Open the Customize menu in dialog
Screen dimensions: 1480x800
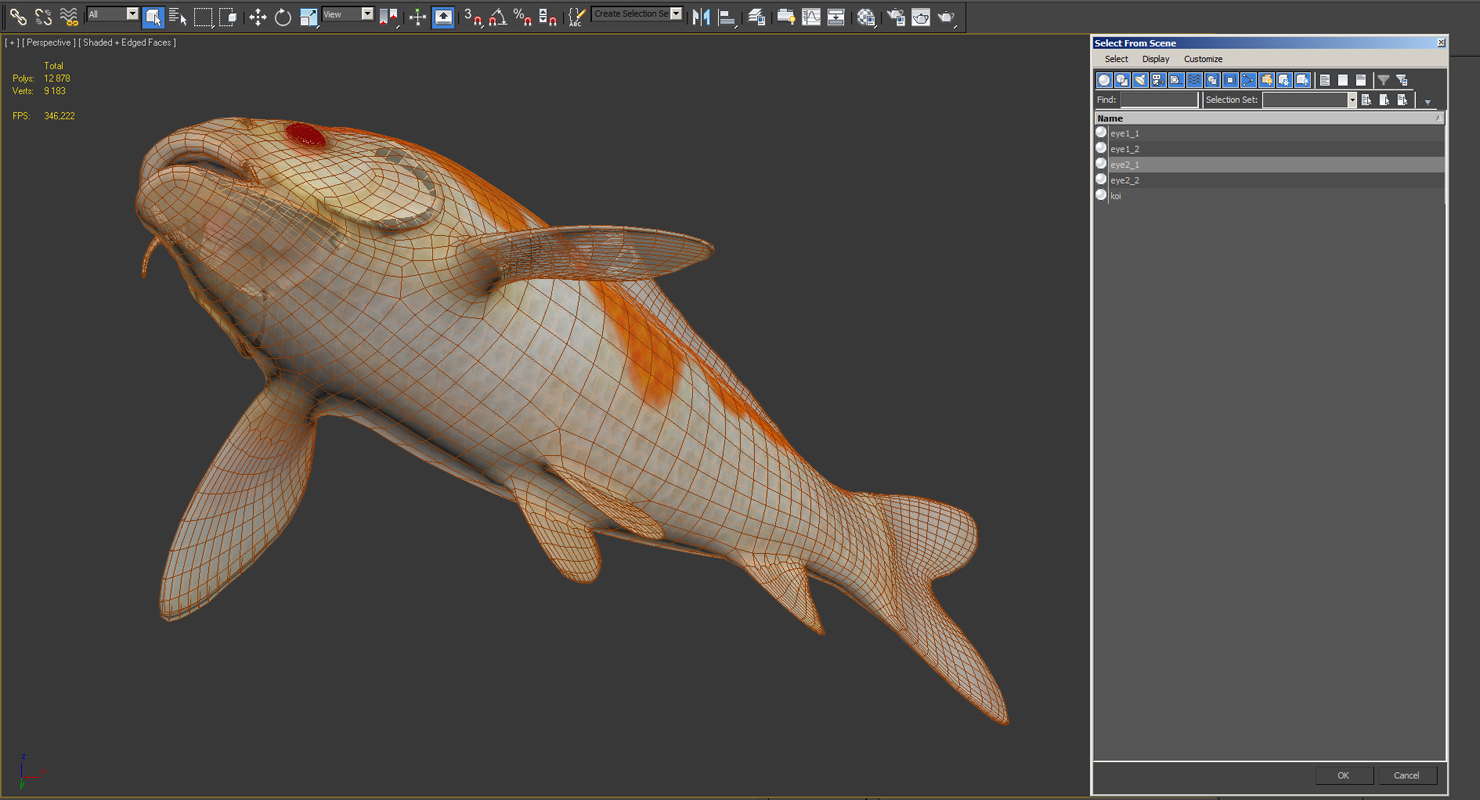[x=1203, y=59]
